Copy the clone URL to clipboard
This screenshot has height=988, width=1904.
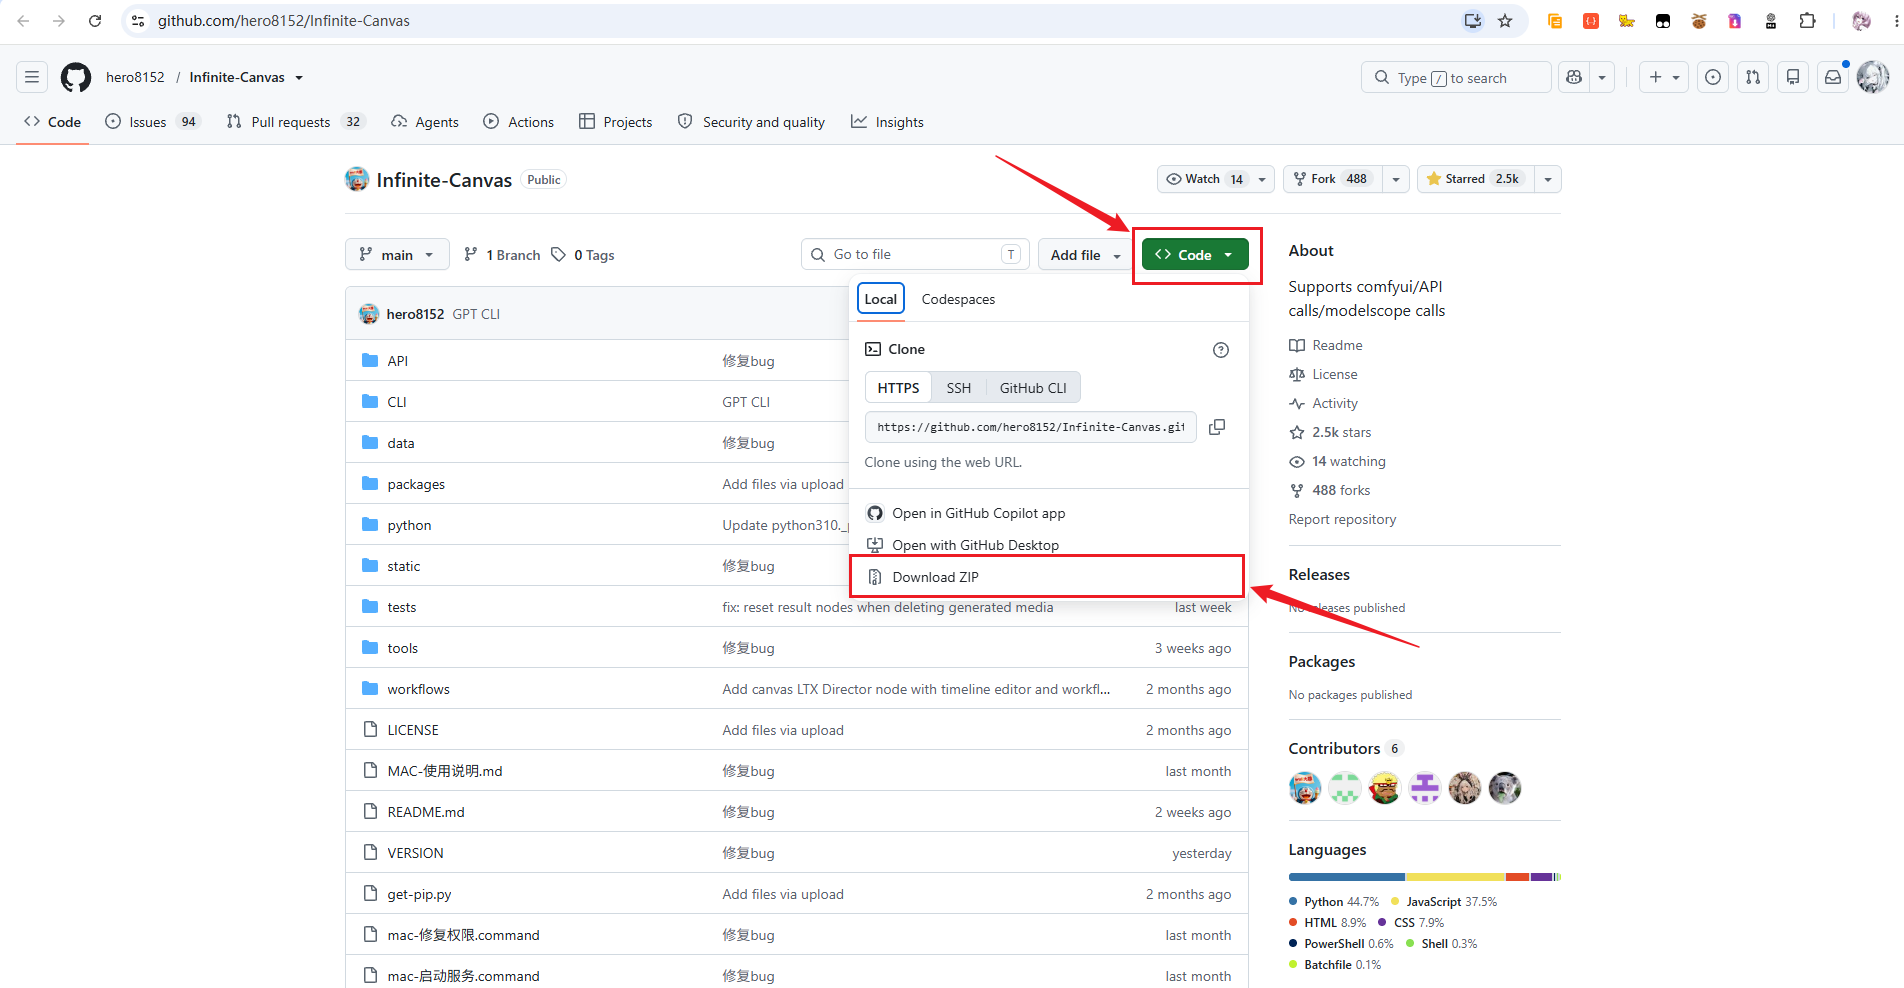tap(1217, 427)
